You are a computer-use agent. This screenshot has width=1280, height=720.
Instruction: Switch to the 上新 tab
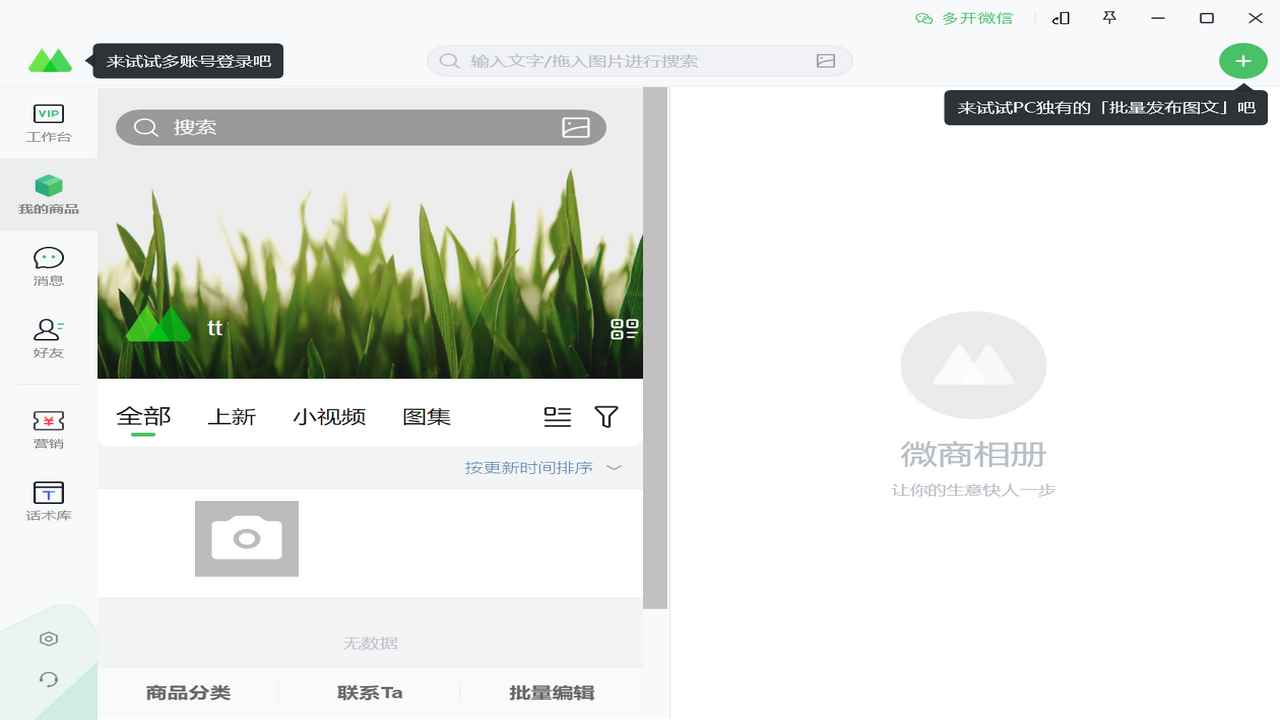click(x=232, y=416)
